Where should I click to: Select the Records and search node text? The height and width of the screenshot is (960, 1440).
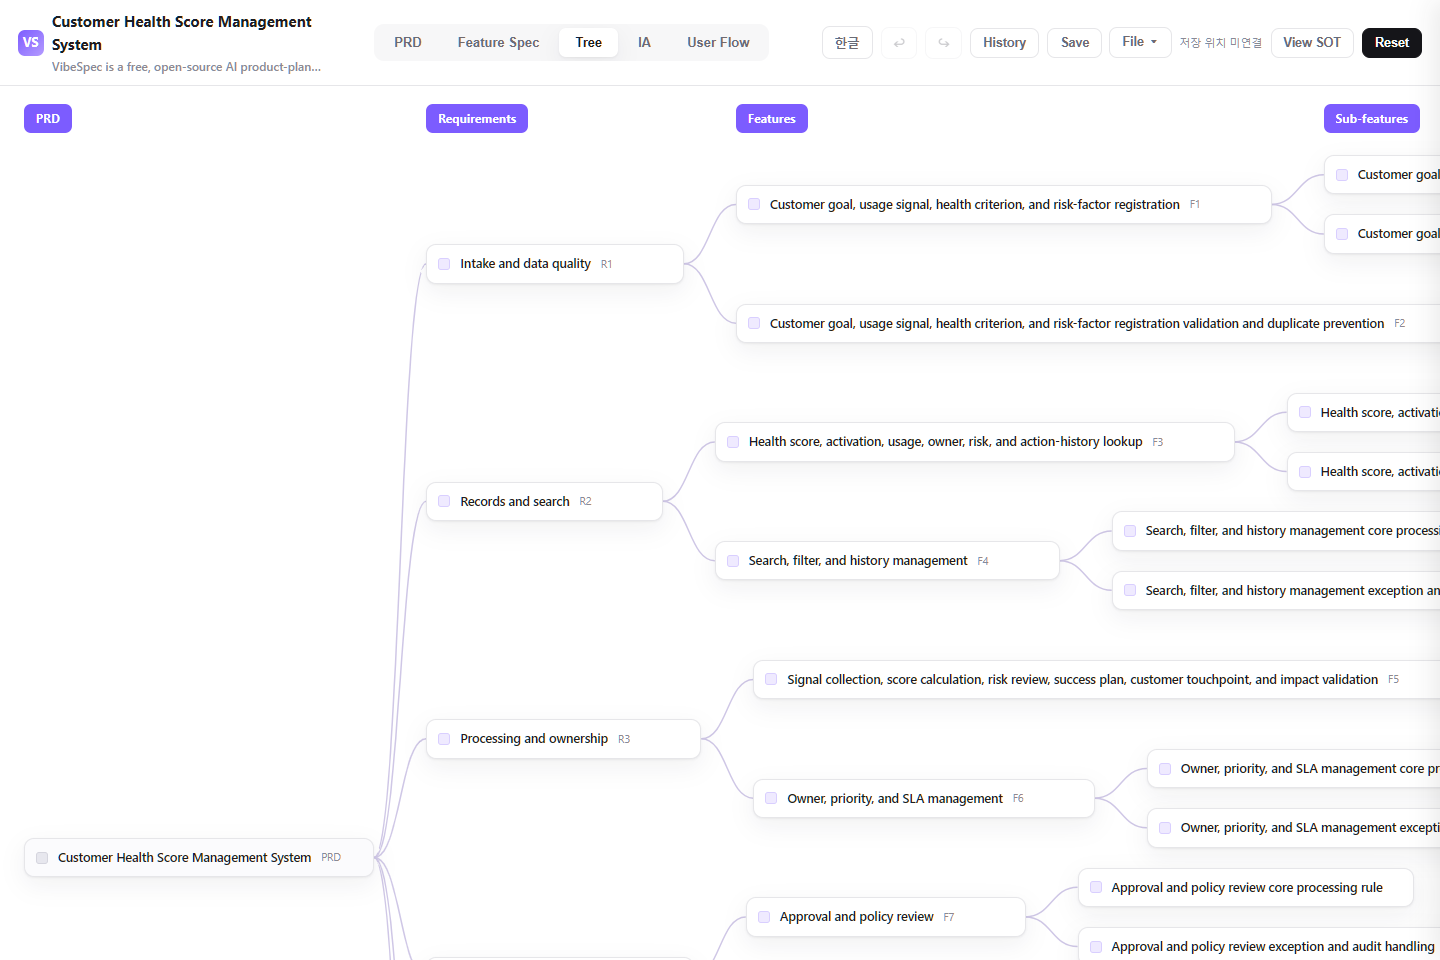tap(515, 502)
